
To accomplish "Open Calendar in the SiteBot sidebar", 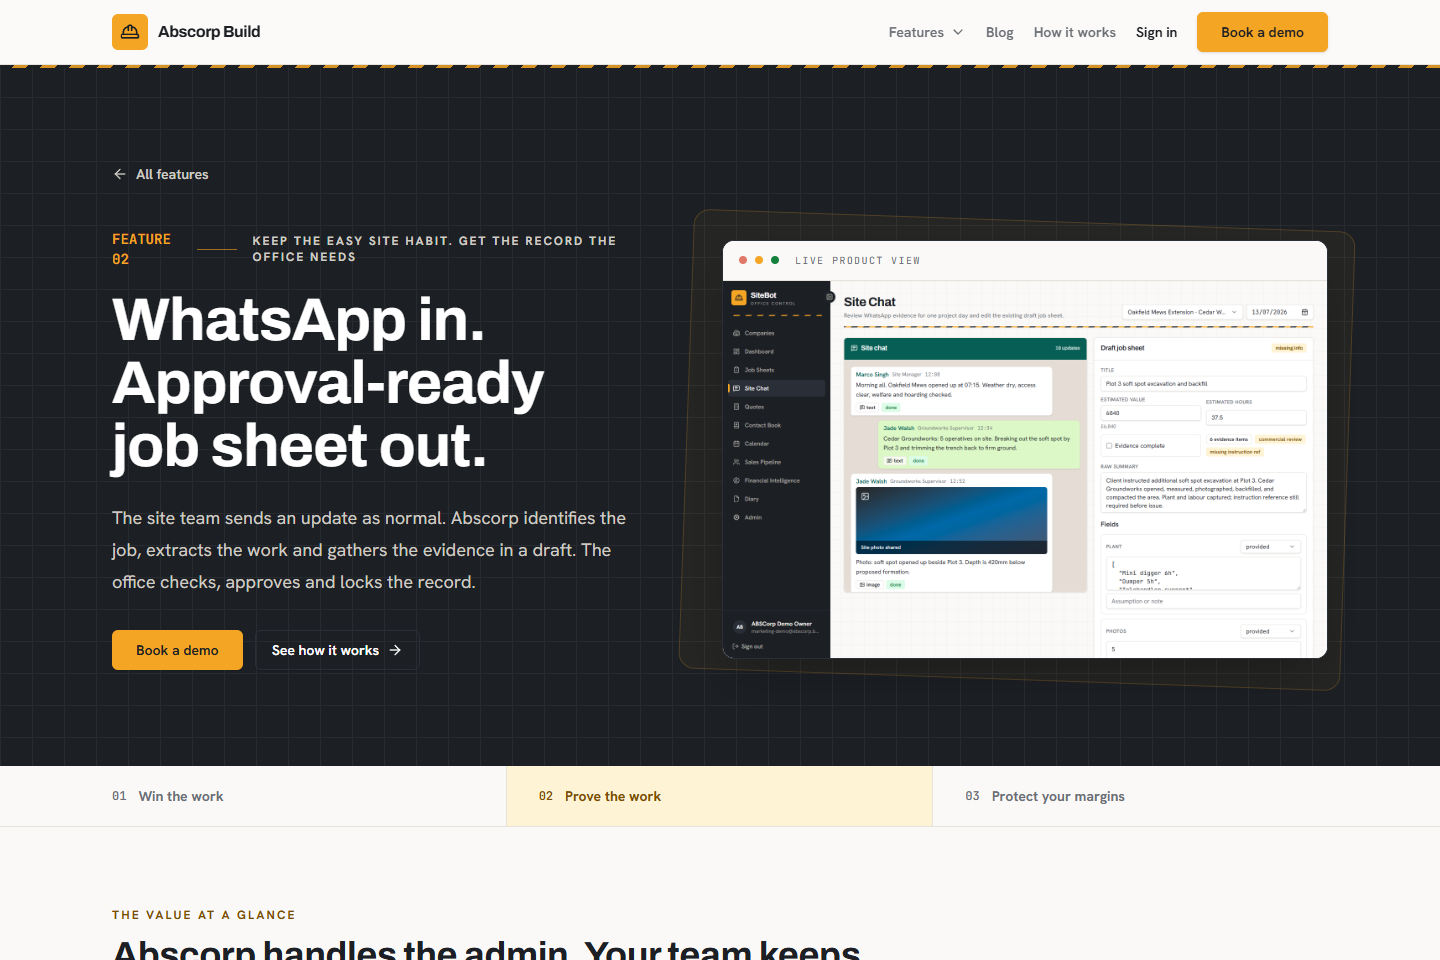I will (777, 444).
